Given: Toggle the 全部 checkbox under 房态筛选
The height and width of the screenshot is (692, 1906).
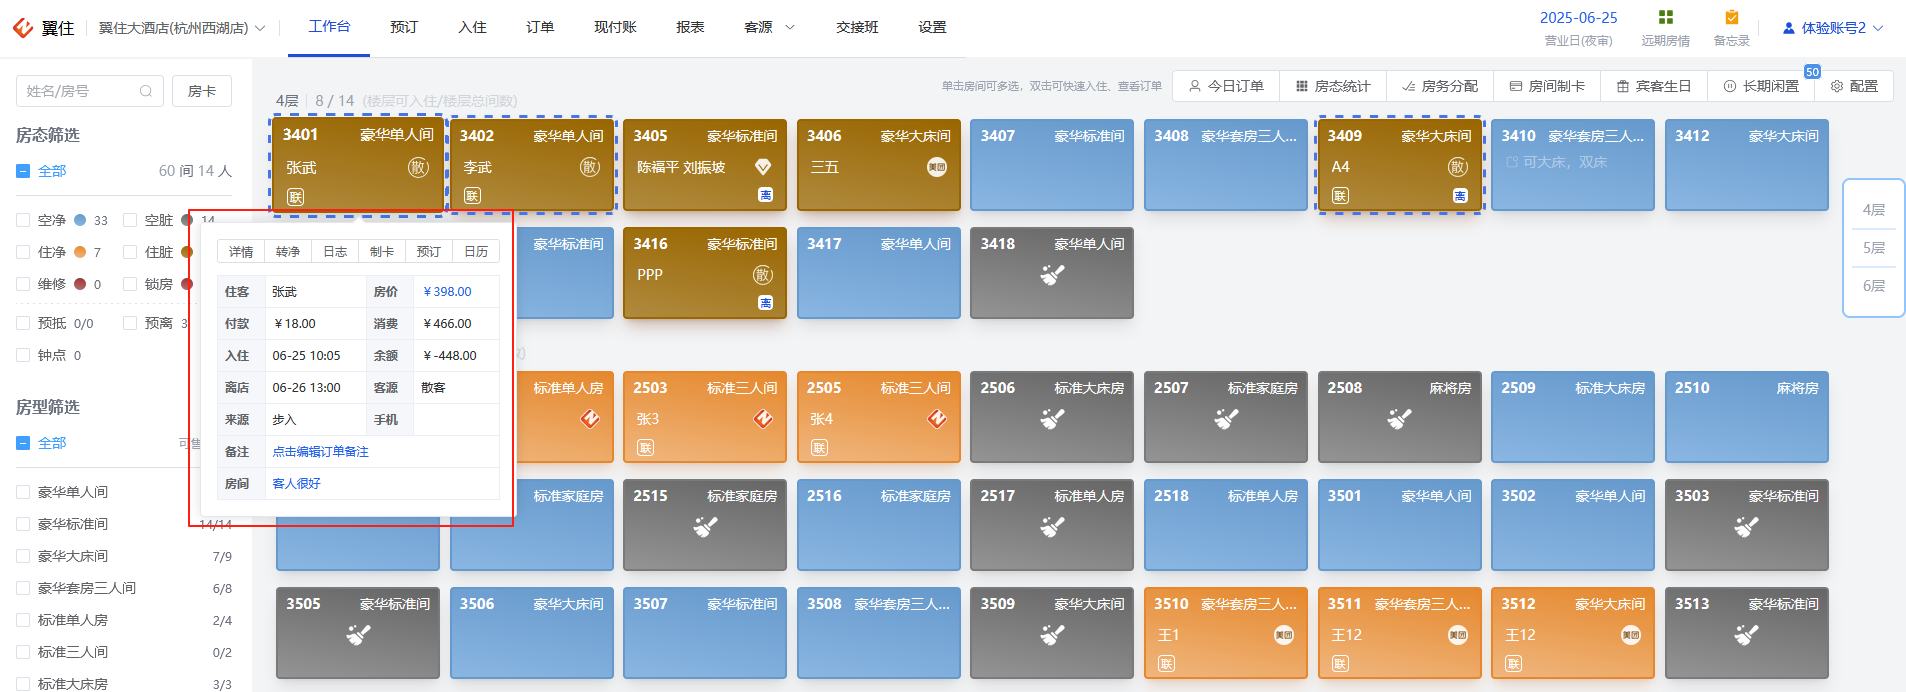Looking at the screenshot, I should tap(23, 171).
